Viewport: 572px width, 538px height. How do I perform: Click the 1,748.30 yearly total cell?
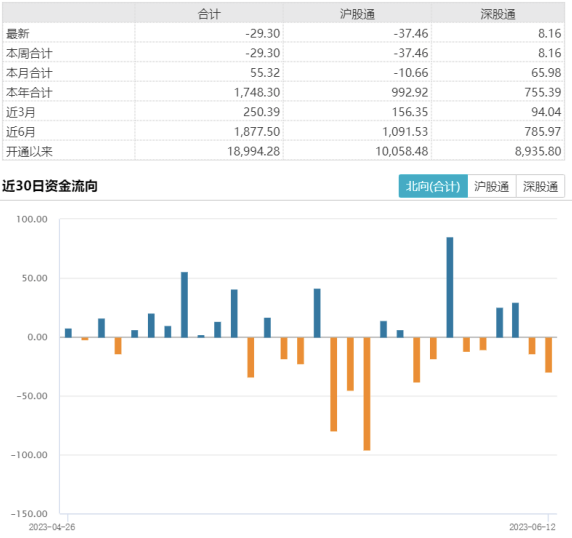click(257, 93)
